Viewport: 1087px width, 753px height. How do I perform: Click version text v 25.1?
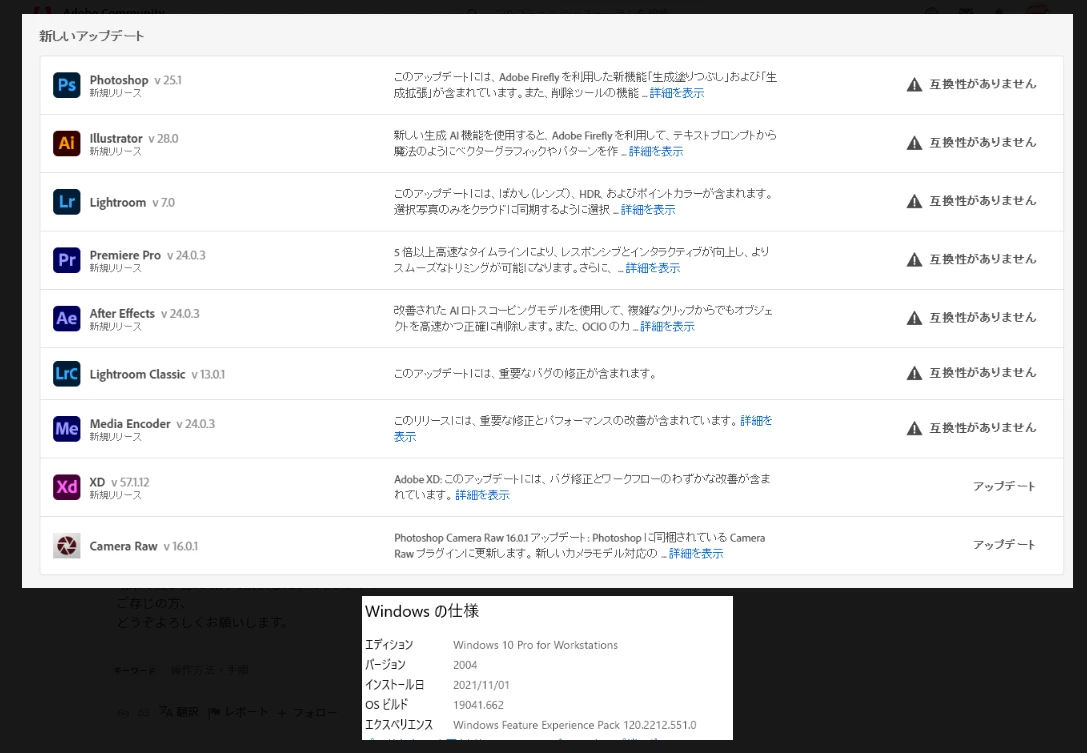(168, 80)
